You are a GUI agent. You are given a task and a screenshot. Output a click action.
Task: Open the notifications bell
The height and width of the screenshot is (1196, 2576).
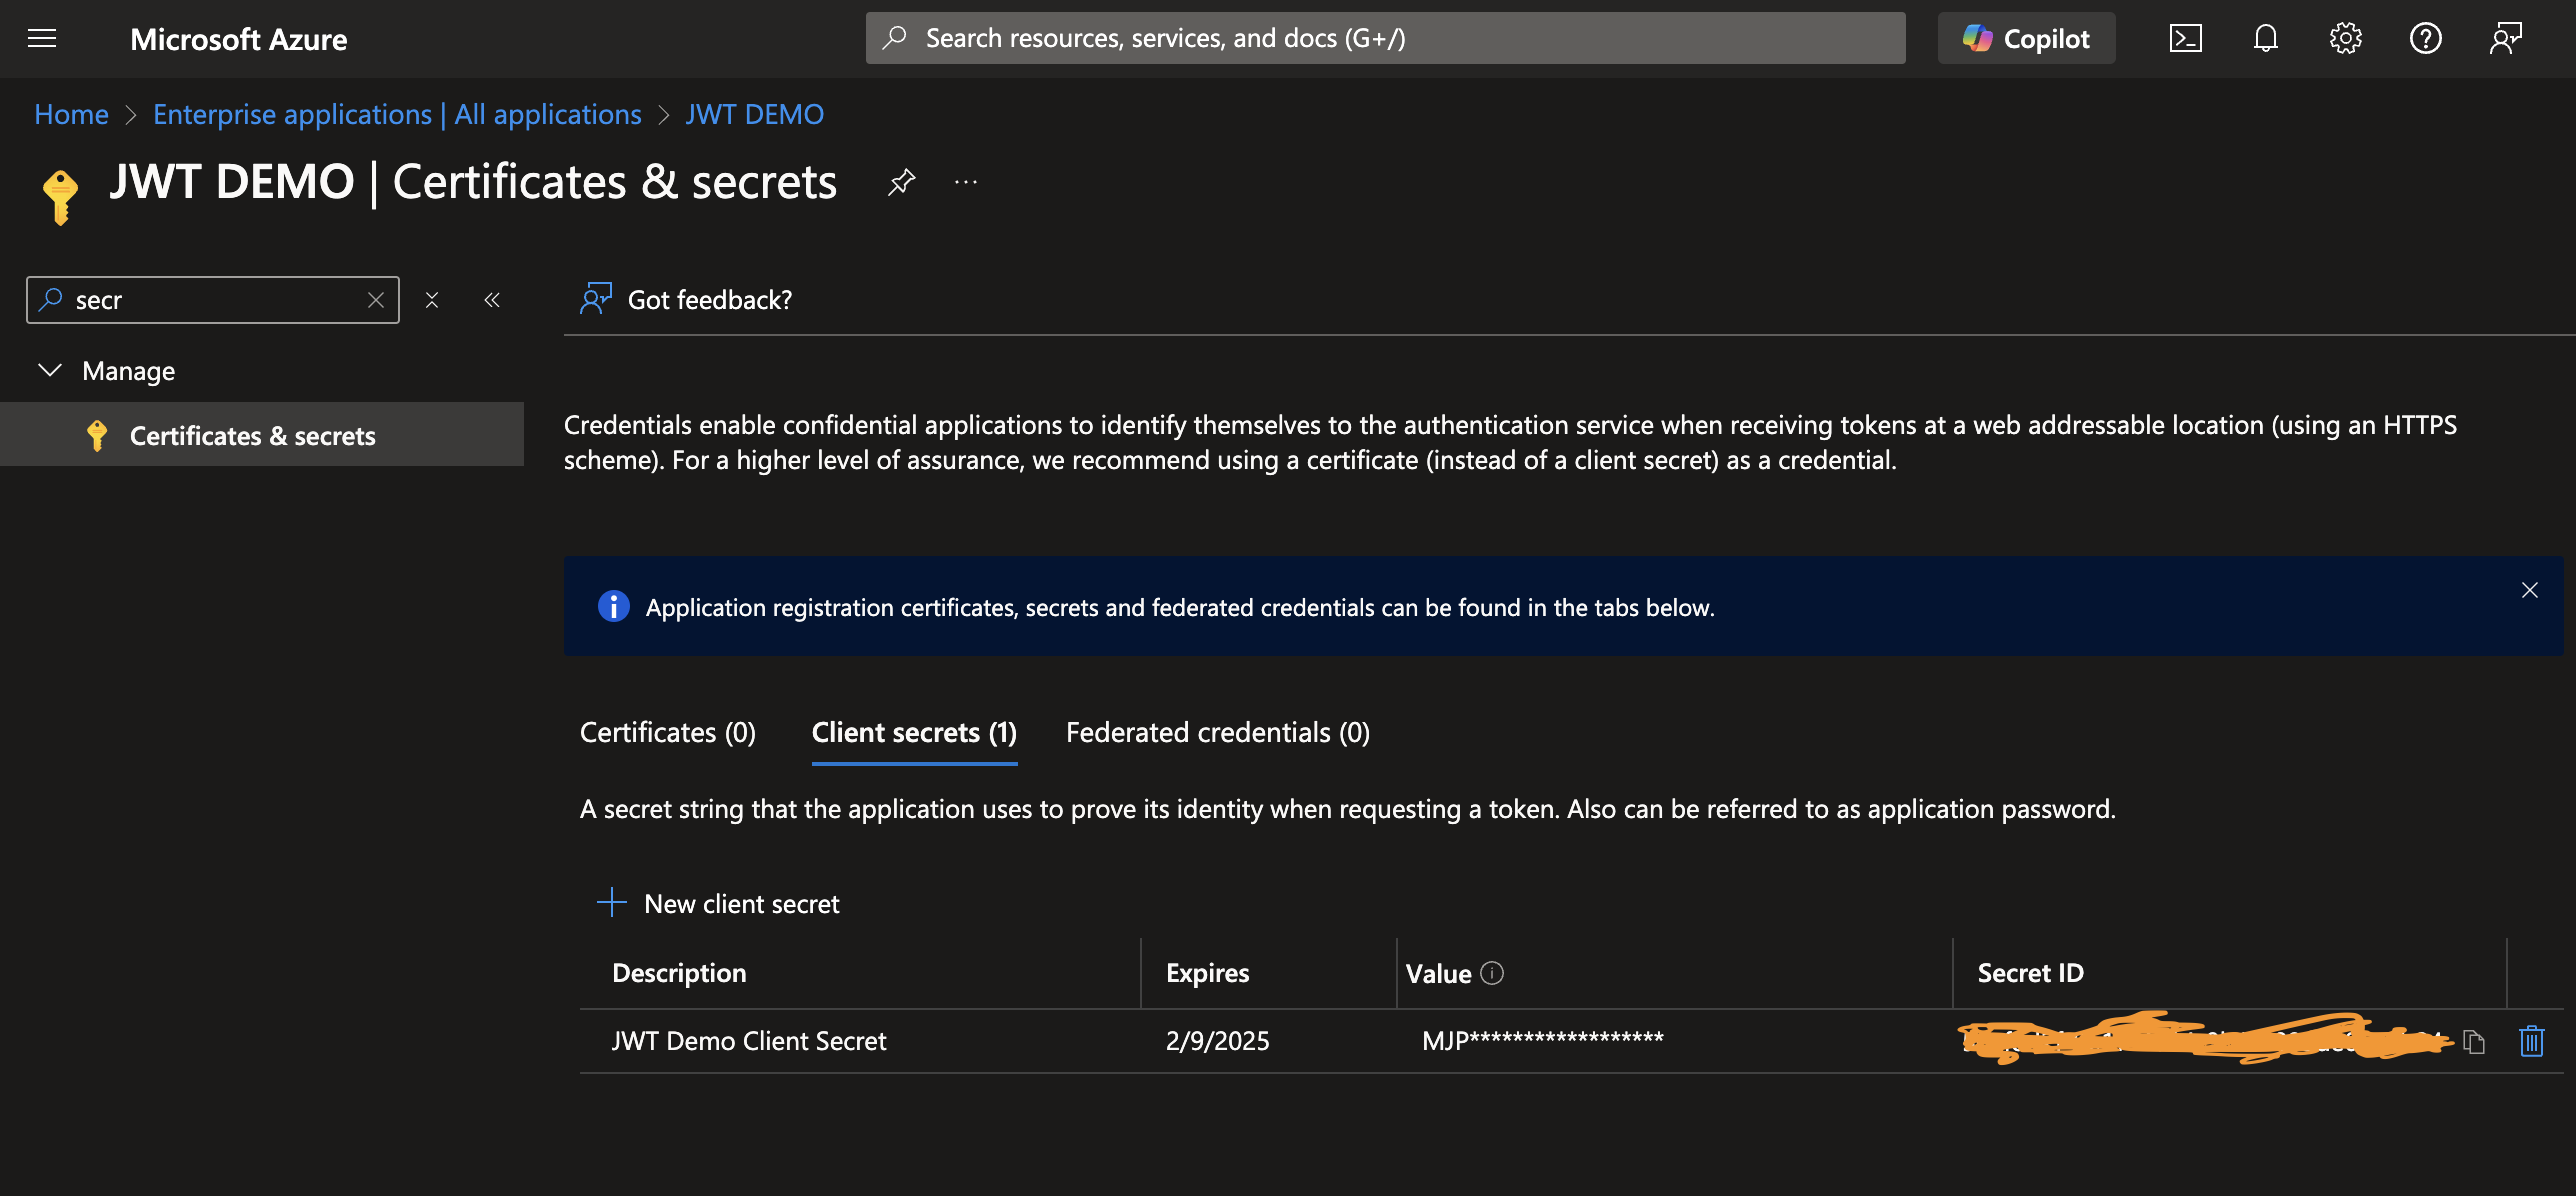(2265, 39)
